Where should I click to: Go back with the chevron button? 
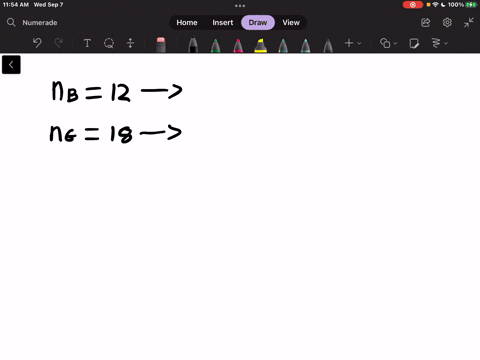pos(11,65)
